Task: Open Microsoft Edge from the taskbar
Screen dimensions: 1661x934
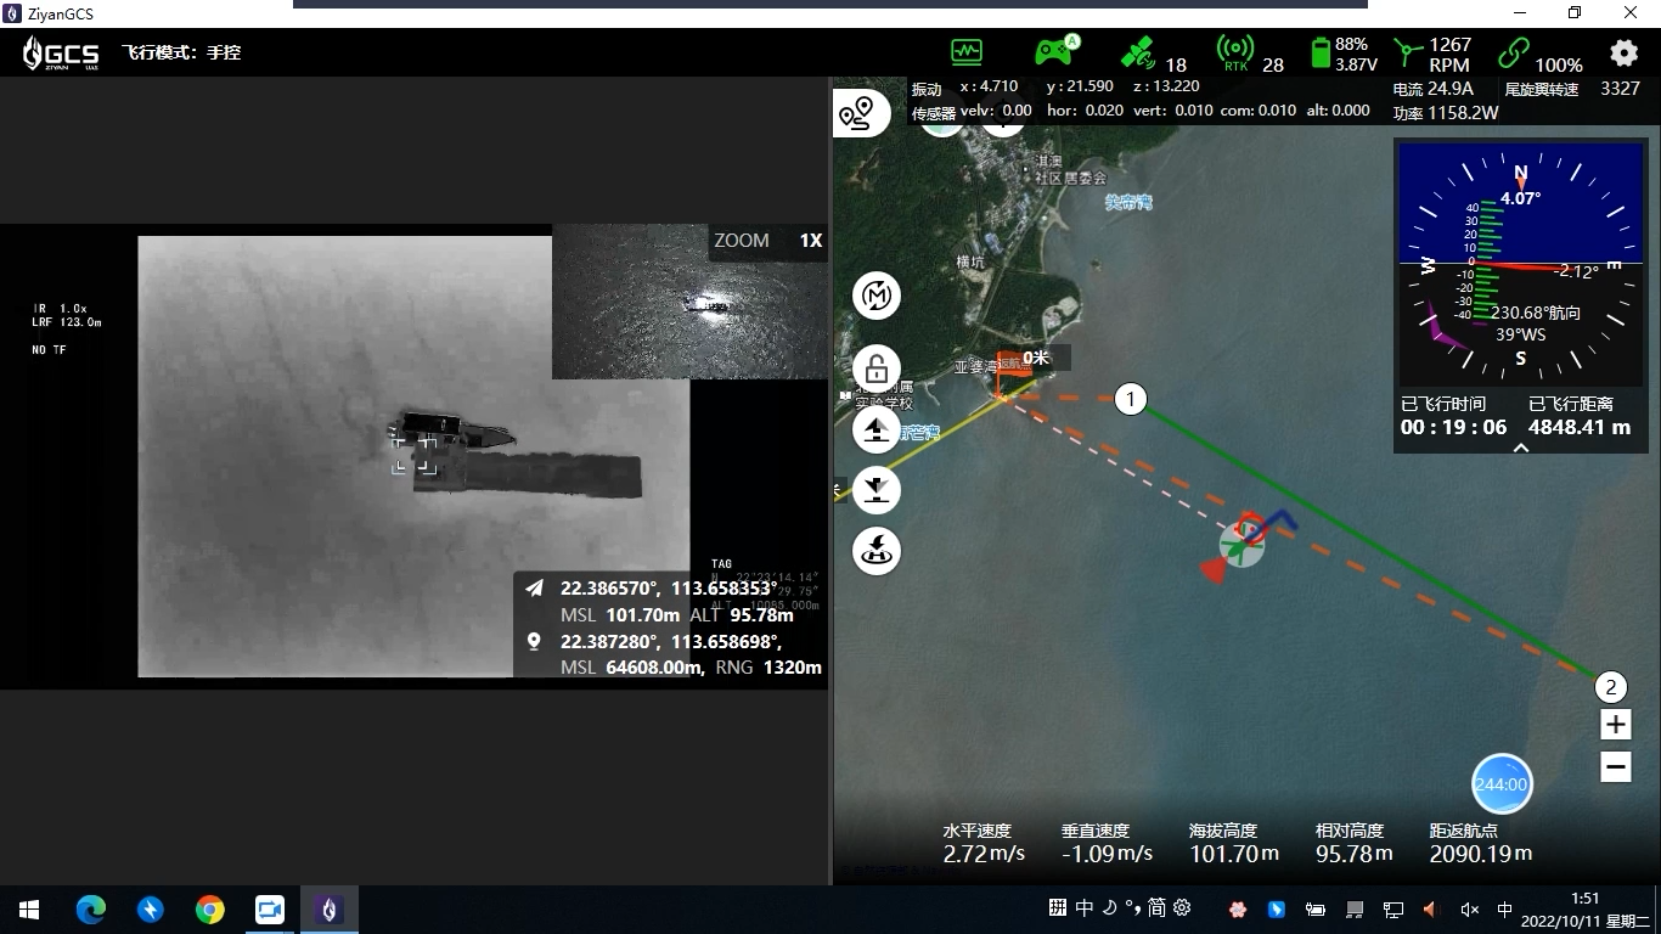Action: 90,910
